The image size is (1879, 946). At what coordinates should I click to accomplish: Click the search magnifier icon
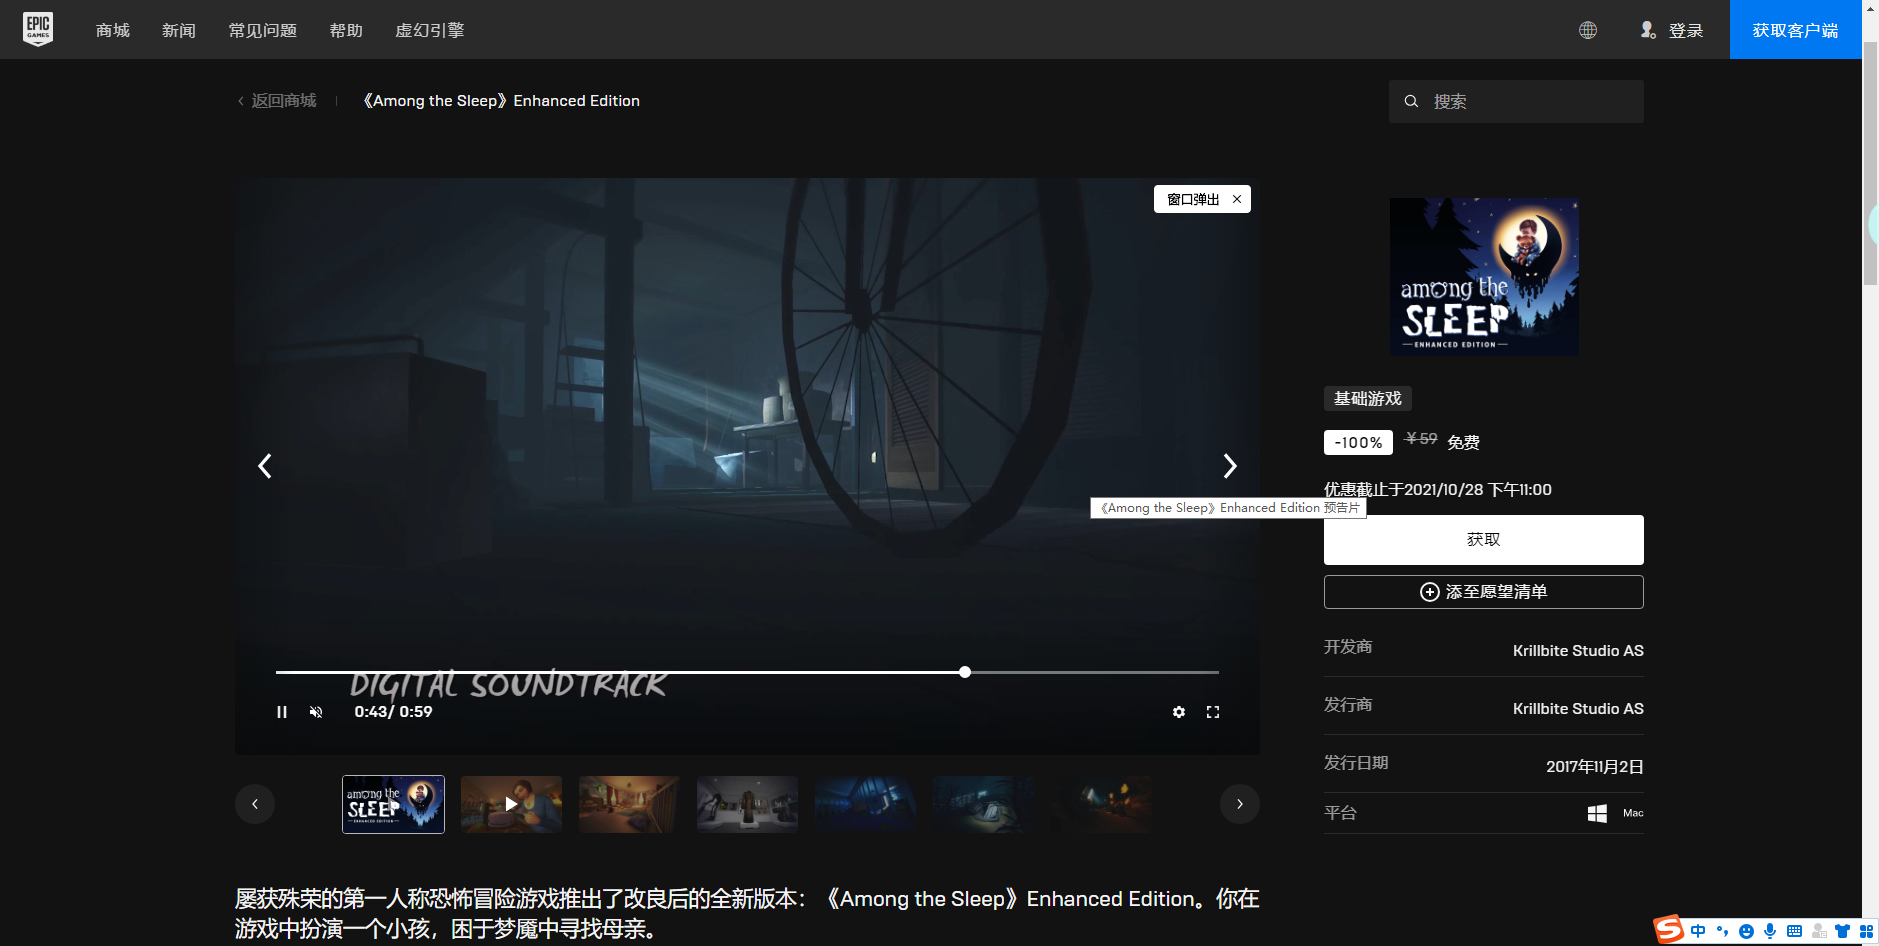point(1412,101)
